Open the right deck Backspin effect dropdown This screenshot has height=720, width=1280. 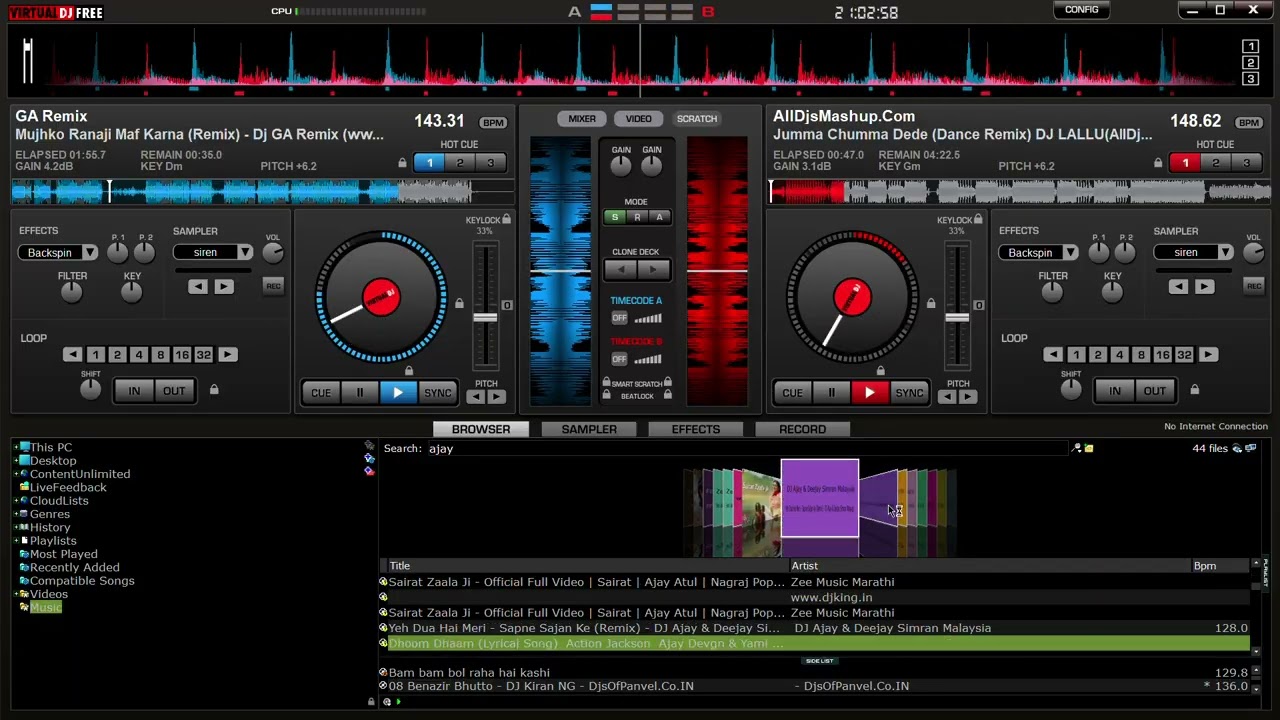pos(1071,253)
